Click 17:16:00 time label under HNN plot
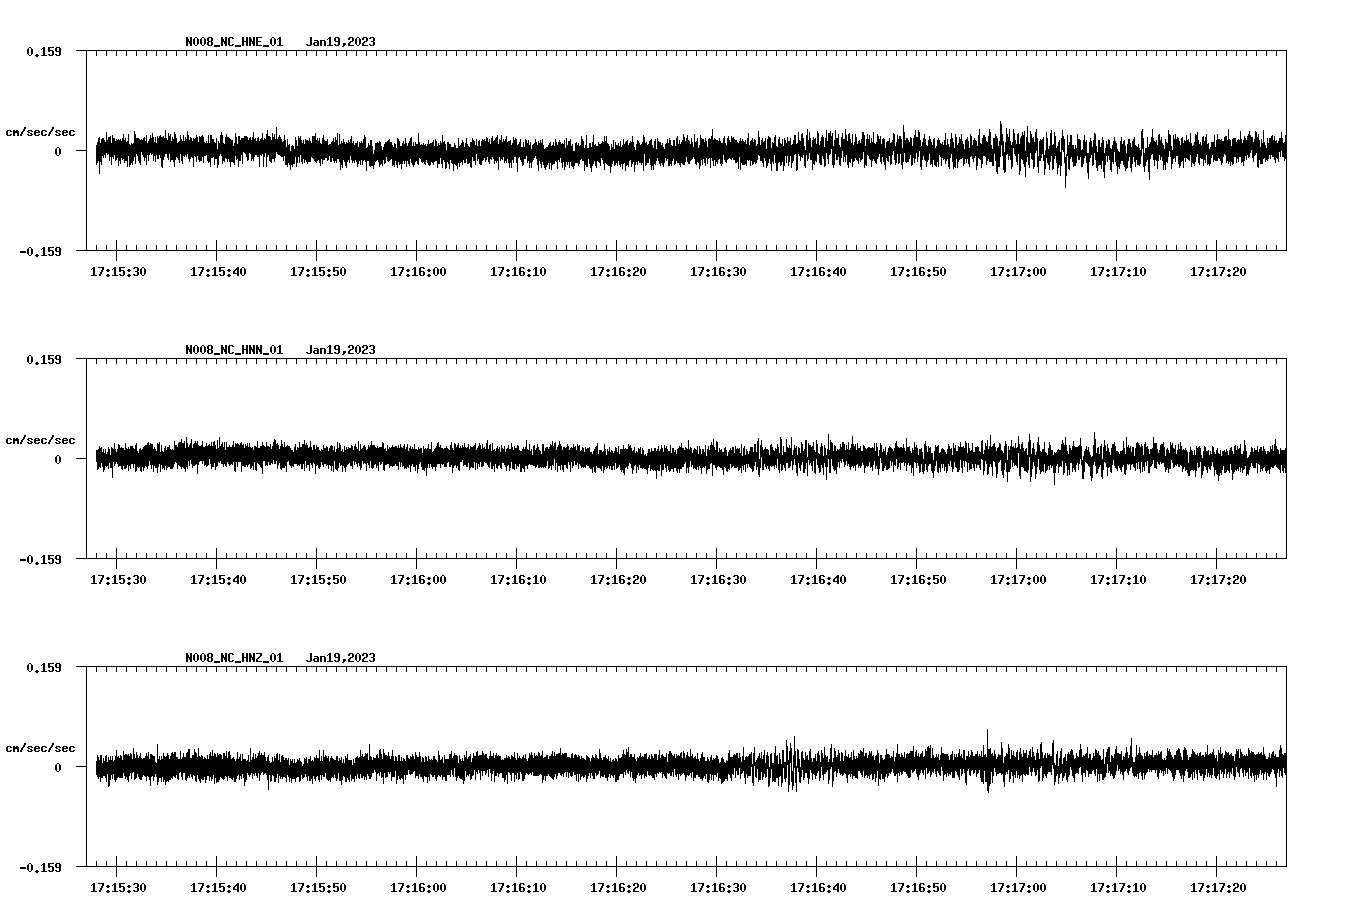Viewport: 1358px width, 924px height. tap(418, 580)
